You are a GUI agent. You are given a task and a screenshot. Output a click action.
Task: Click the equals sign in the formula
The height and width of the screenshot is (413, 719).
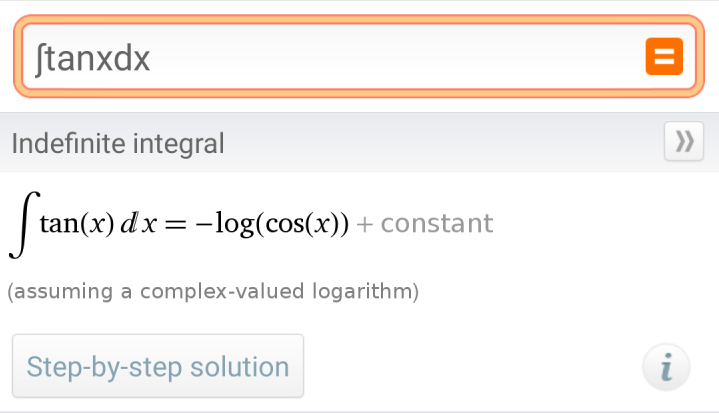(x=176, y=223)
